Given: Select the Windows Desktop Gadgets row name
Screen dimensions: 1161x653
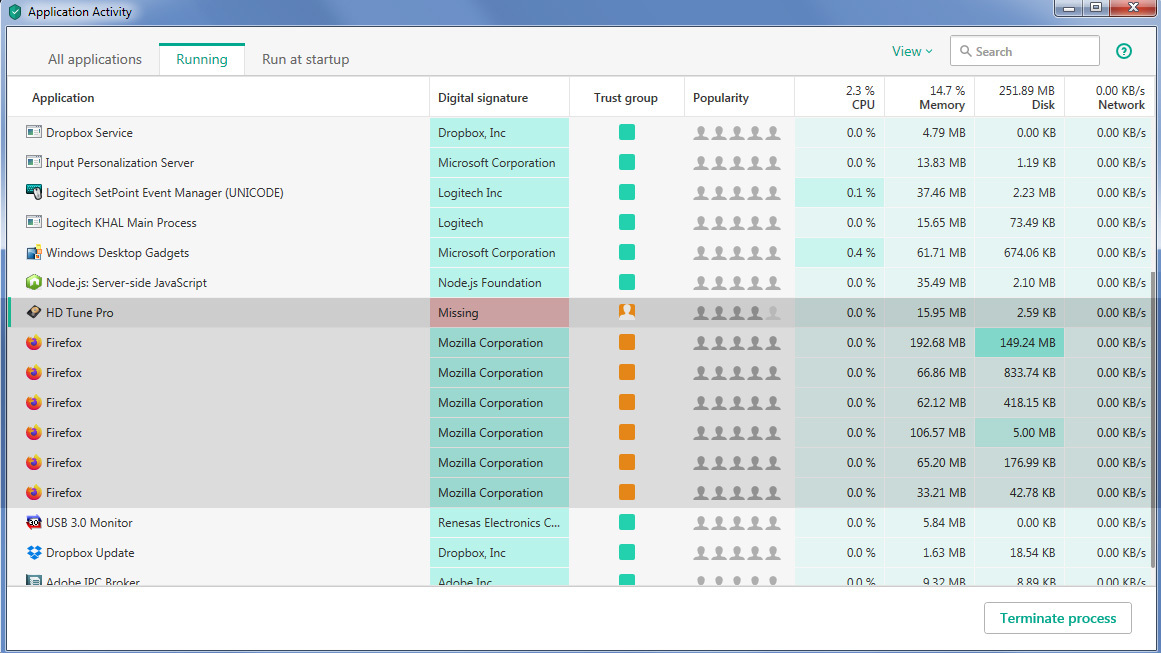Looking at the screenshot, I should (x=117, y=252).
